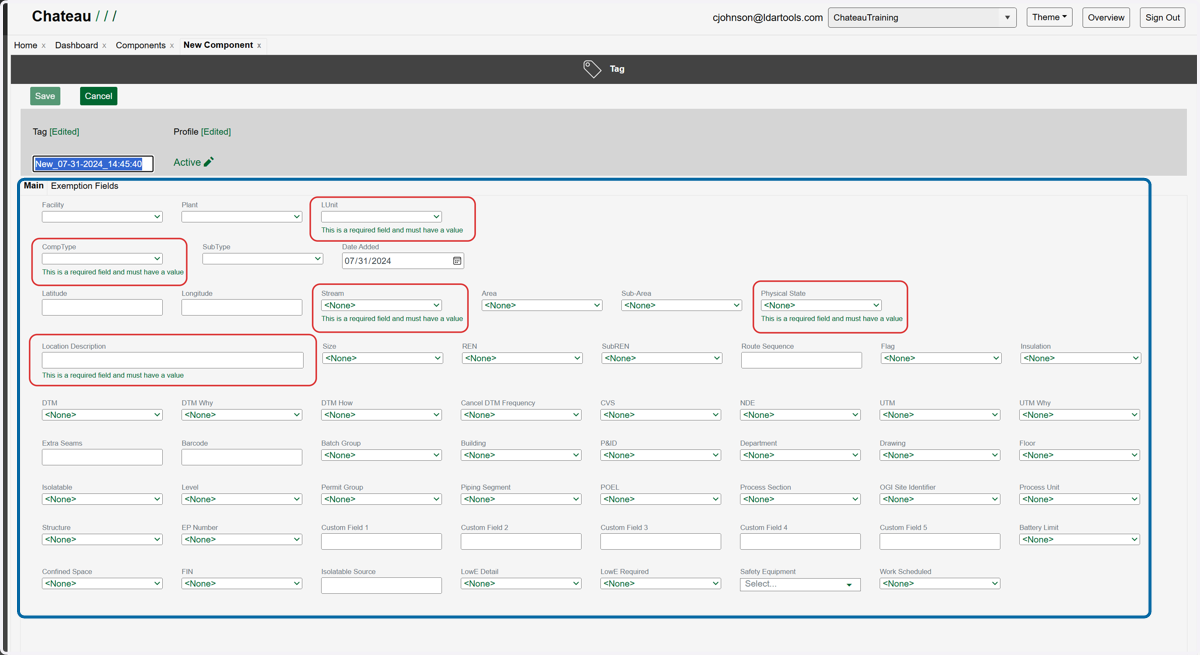Open the Exemption Fields tab
The width and height of the screenshot is (1200, 655).
tap(84, 186)
